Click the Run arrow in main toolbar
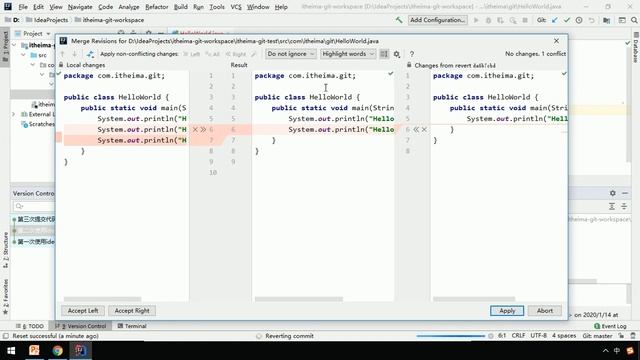Screen dimensions: 640x360 [x=476, y=20]
